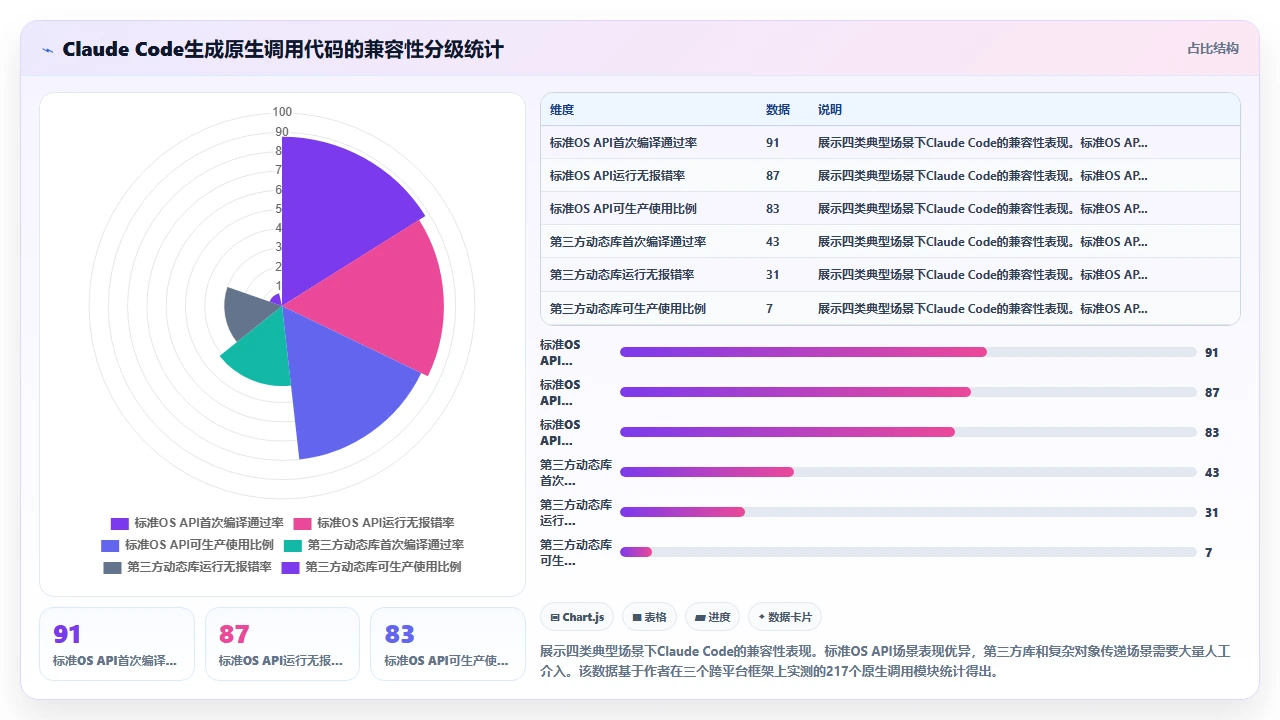Click the 表格 tag chip

(649, 617)
